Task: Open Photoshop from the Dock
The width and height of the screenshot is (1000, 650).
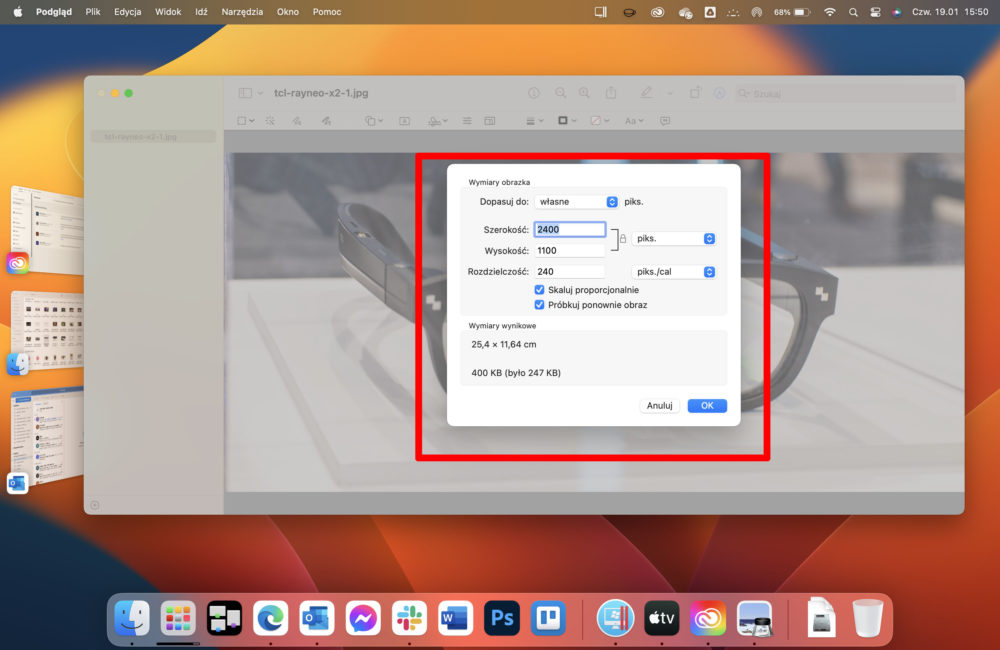Action: click(x=502, y=618)
